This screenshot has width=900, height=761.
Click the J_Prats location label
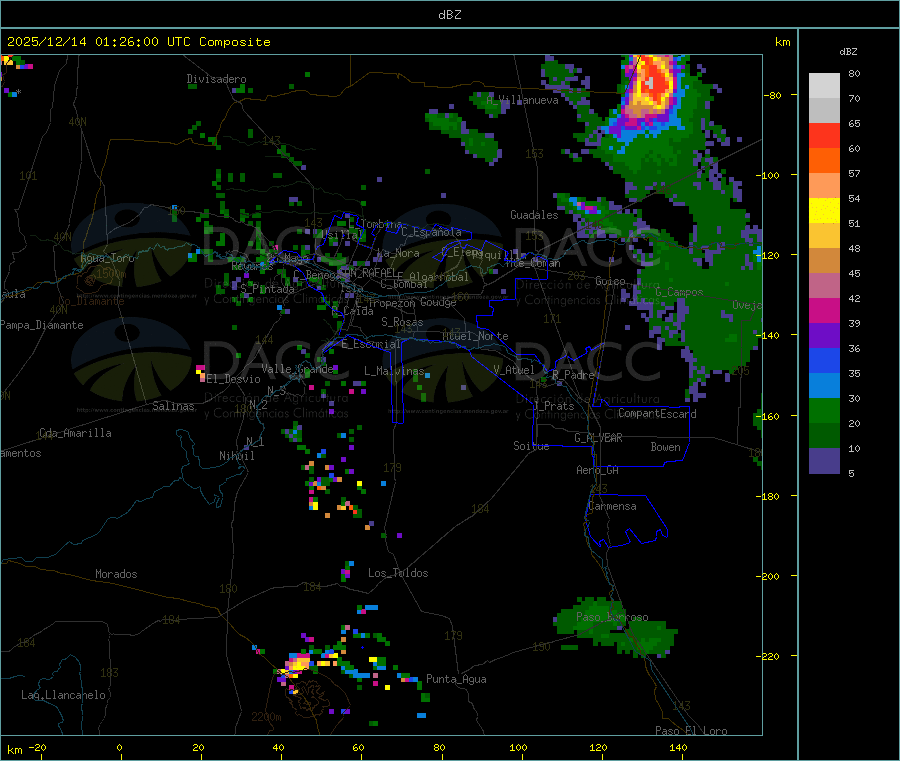tap(554, 406)
